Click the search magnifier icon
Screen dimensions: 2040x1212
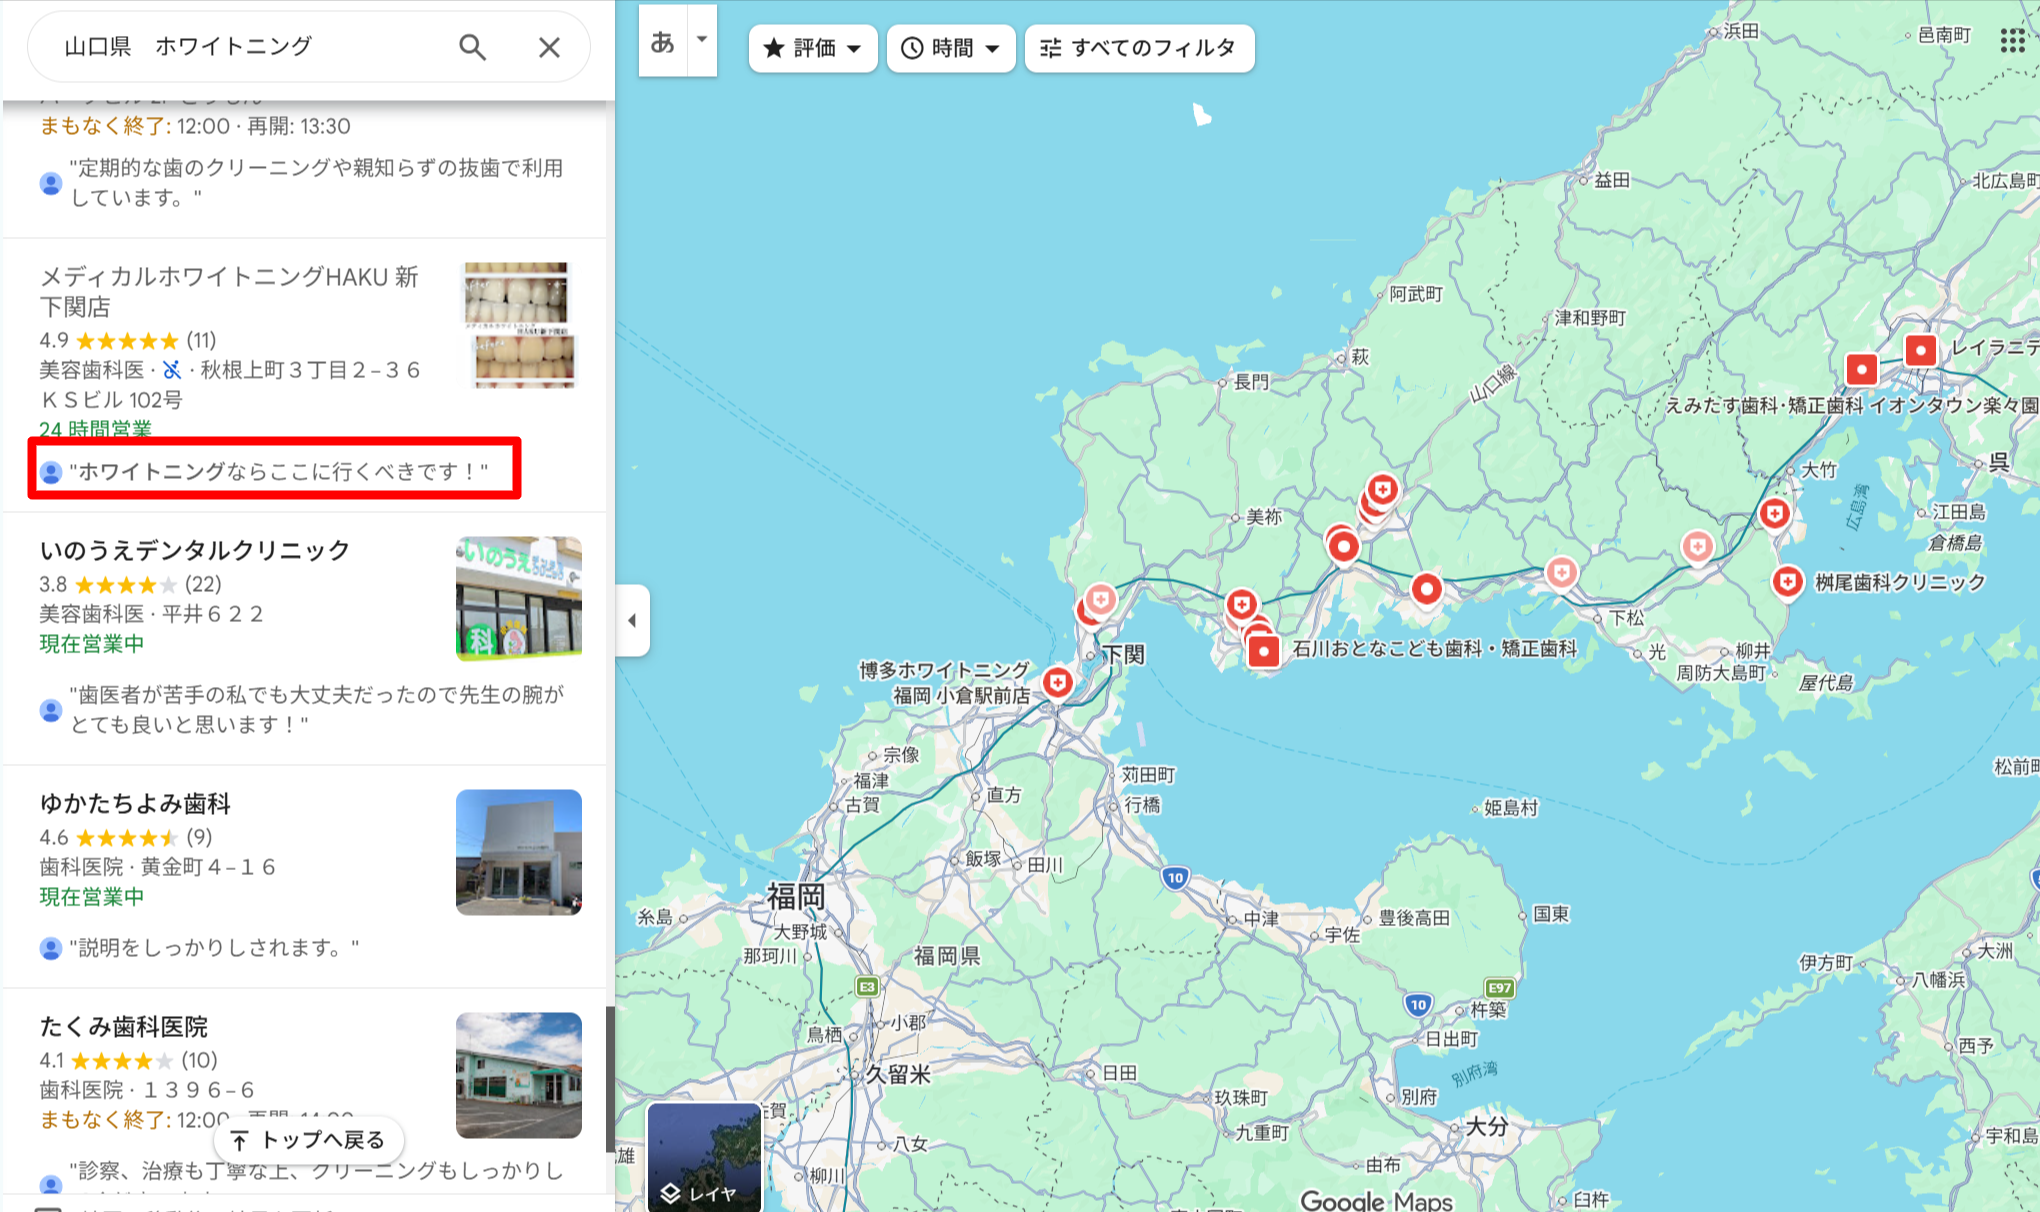(x=472, y=47)
